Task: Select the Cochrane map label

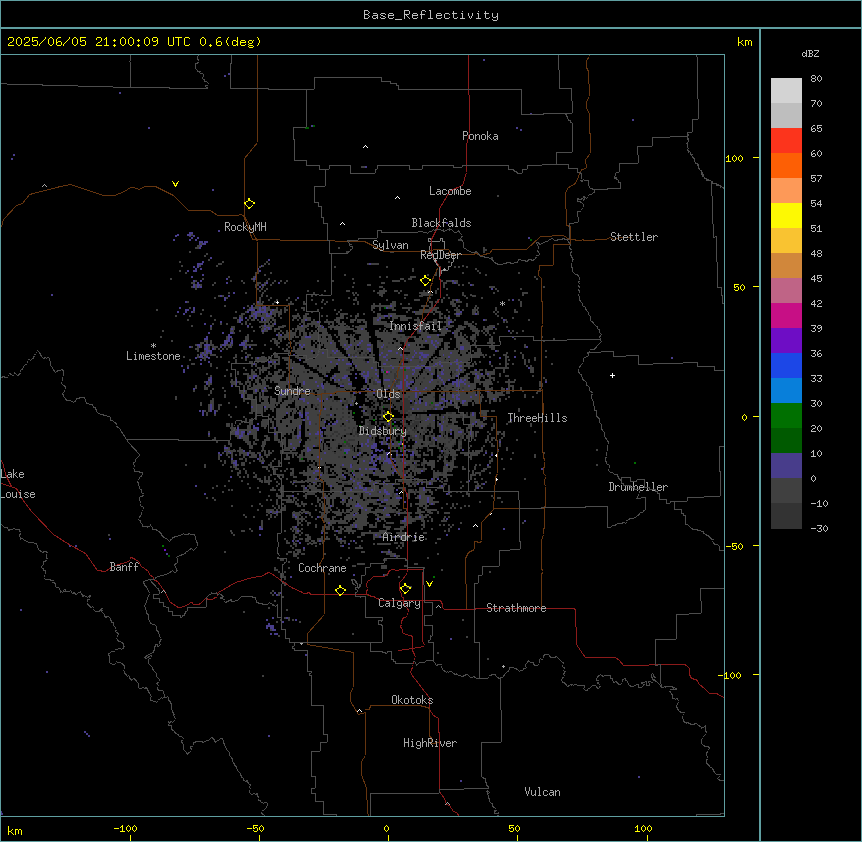Action: (x=322, y=568)
